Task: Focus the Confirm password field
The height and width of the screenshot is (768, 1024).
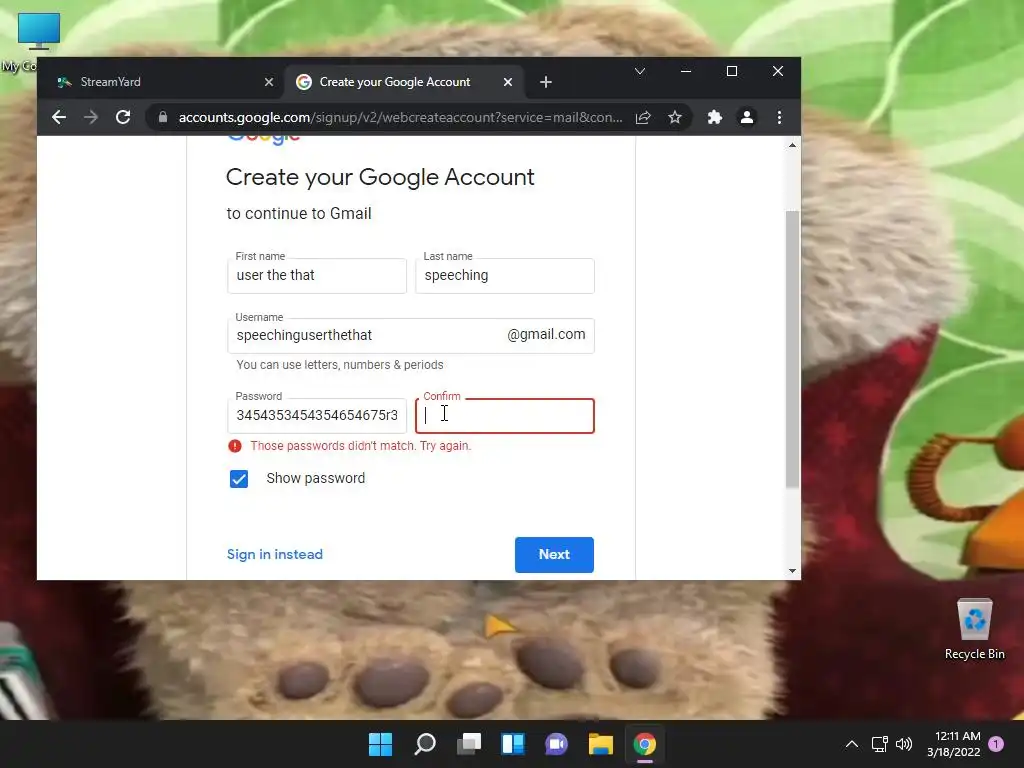Action: (505, 416)
